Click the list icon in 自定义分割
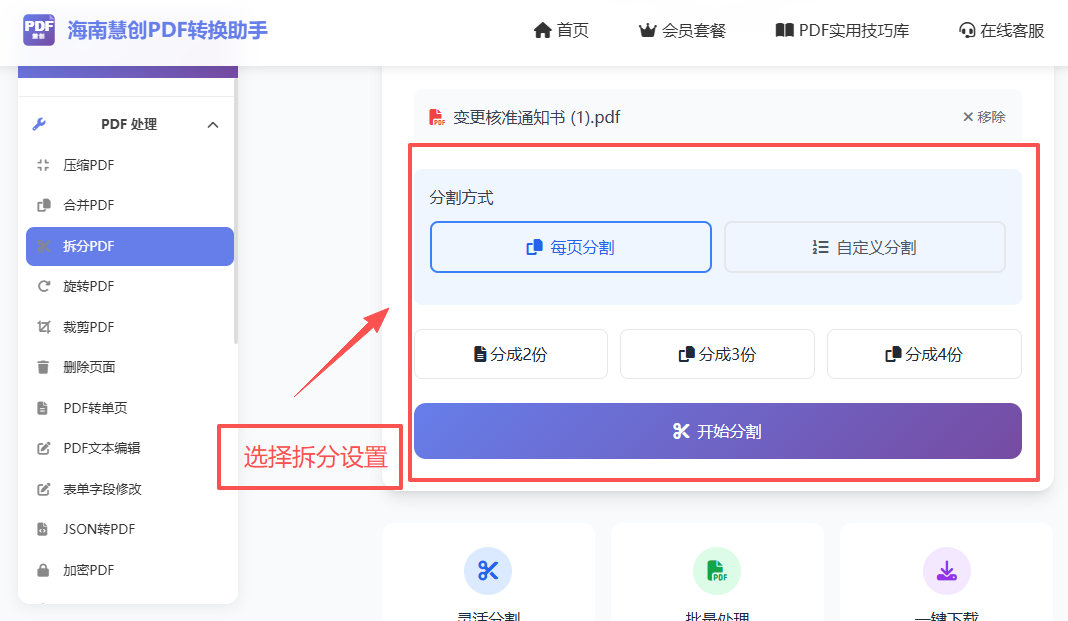Viewport: 1068px width, 621px height. click(x=820, y=247)
